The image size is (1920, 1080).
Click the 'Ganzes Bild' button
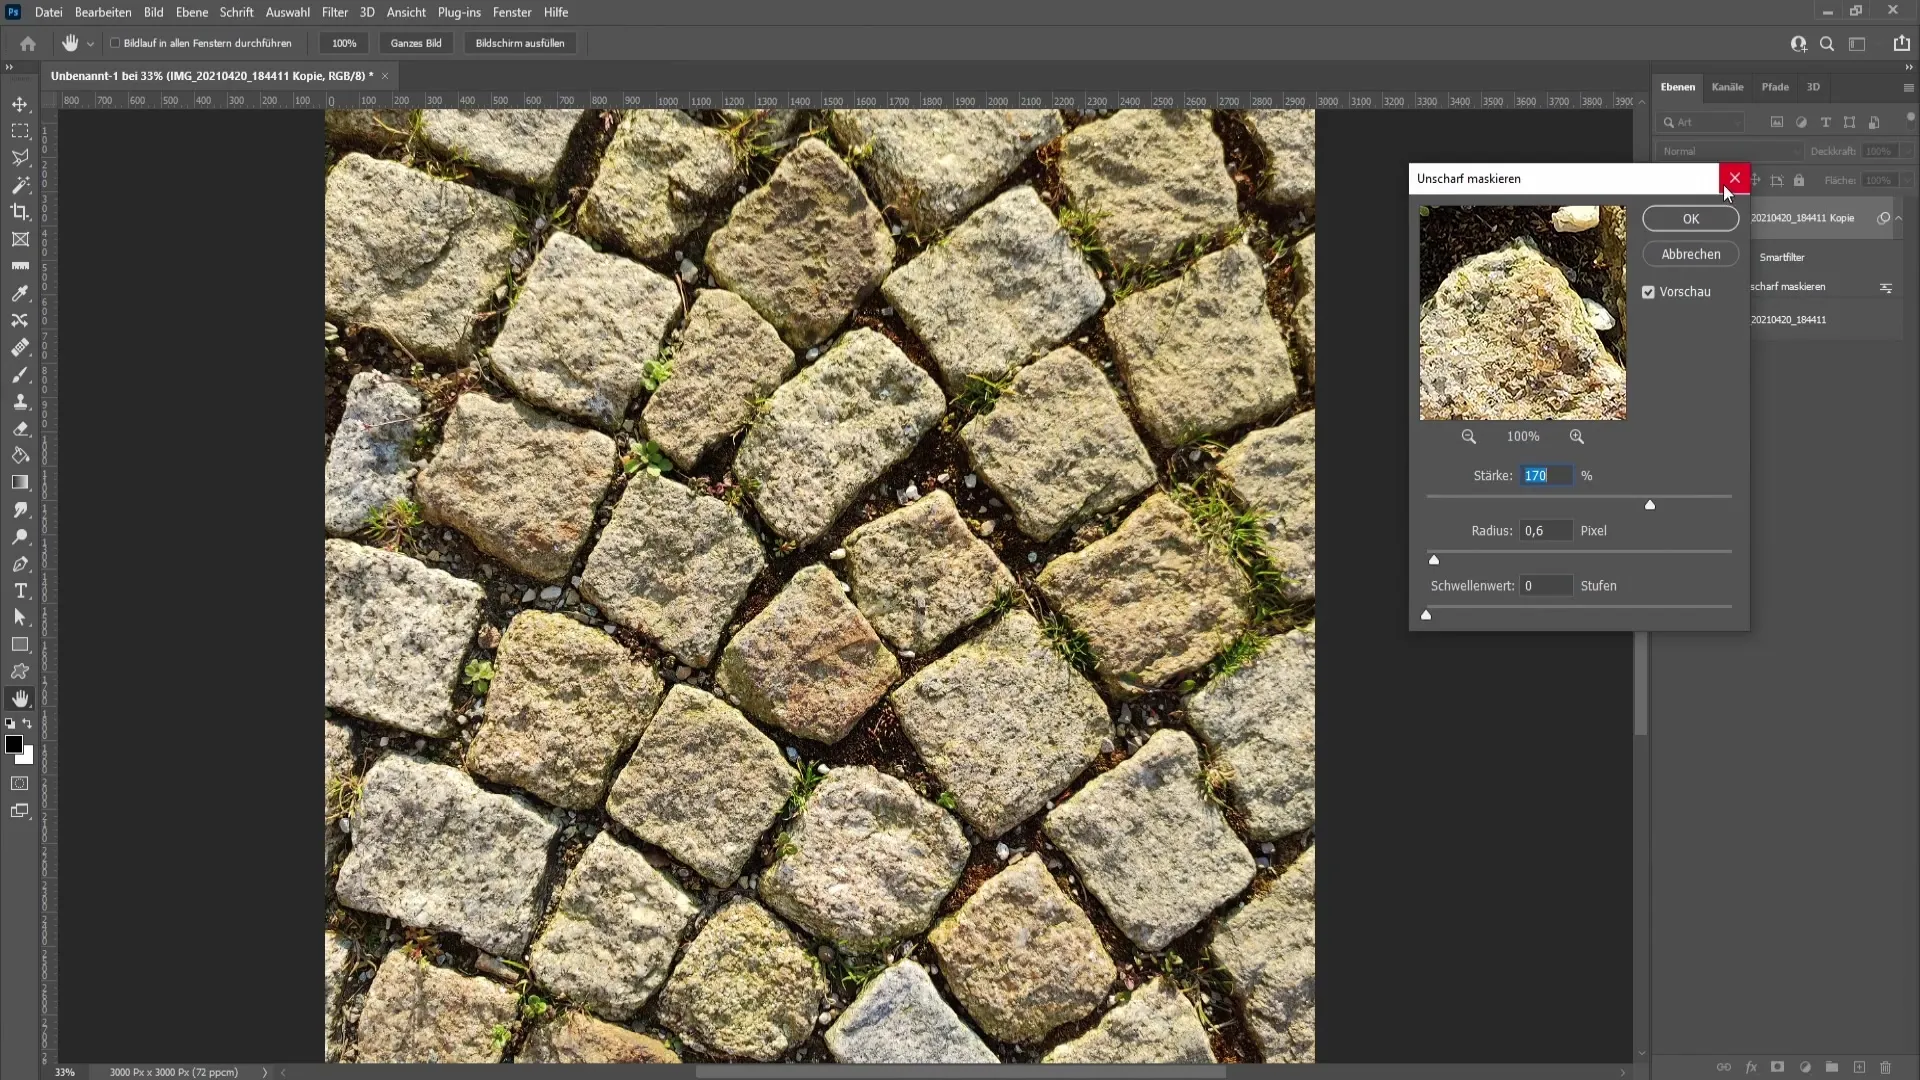click(x=416, y=43)
